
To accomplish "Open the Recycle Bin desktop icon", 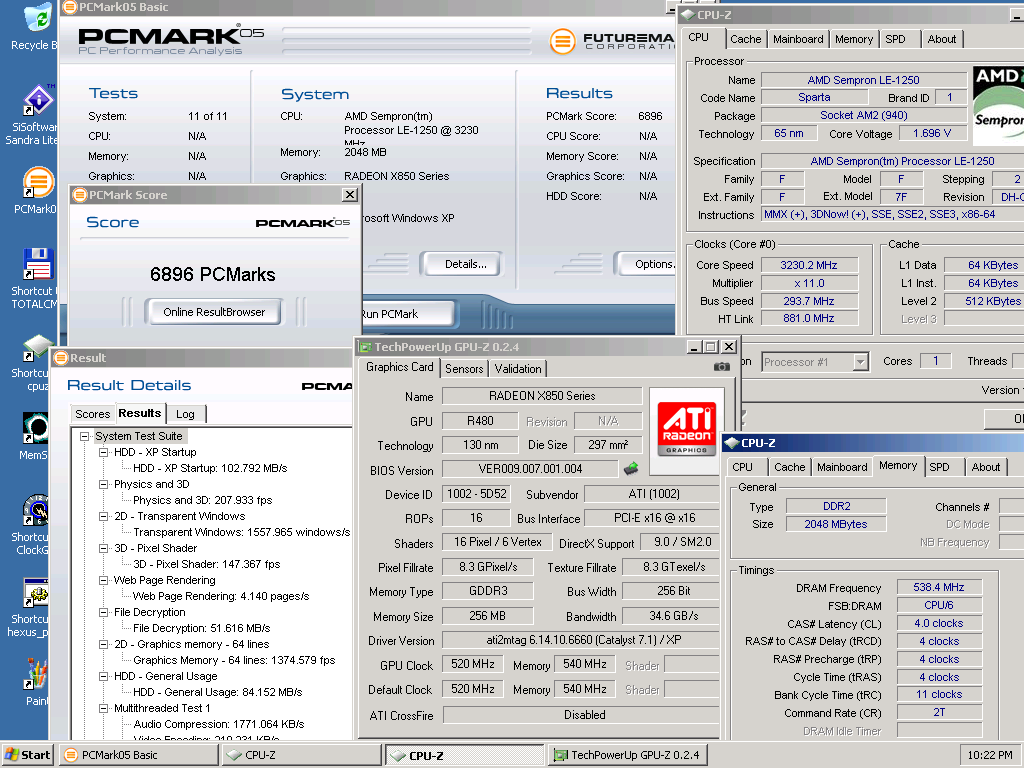I will pos(39,18).
